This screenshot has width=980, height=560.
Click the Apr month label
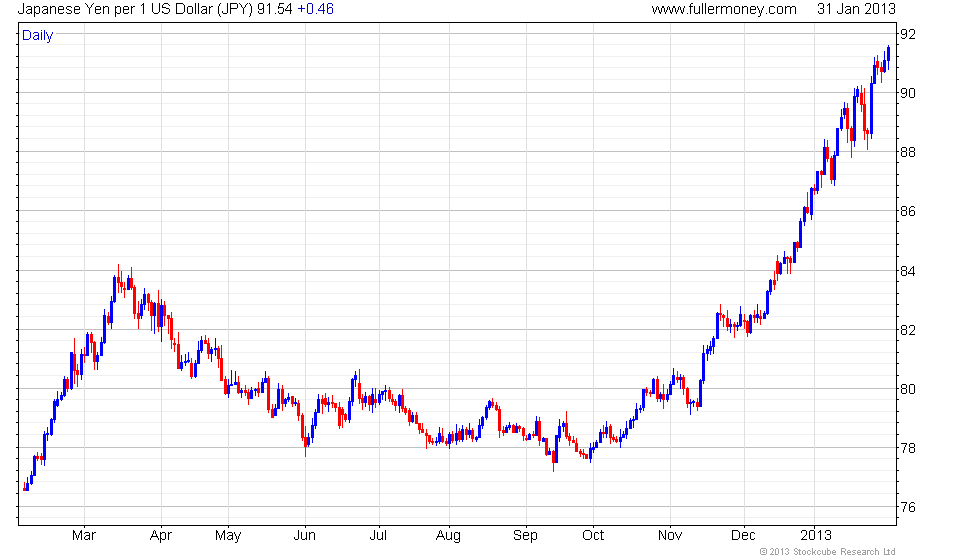click(161, 536)
